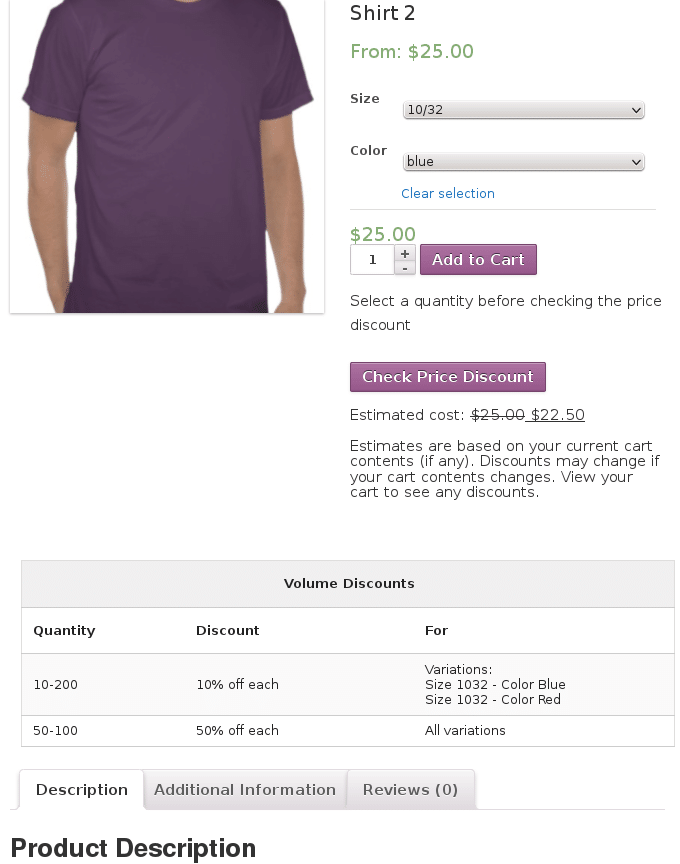This screenshot has width=680, height=864.
Task: Focus the quantity input field
Action: 373,260
